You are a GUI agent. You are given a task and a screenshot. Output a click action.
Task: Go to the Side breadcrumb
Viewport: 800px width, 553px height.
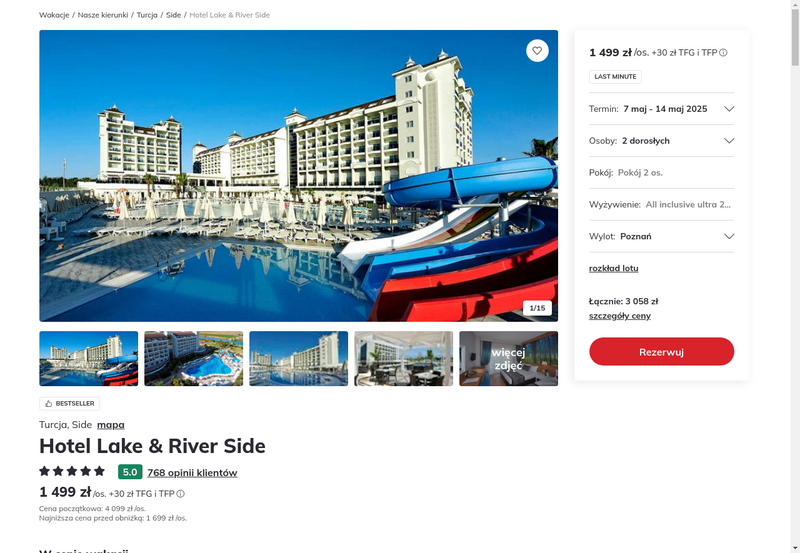point(173,15)
